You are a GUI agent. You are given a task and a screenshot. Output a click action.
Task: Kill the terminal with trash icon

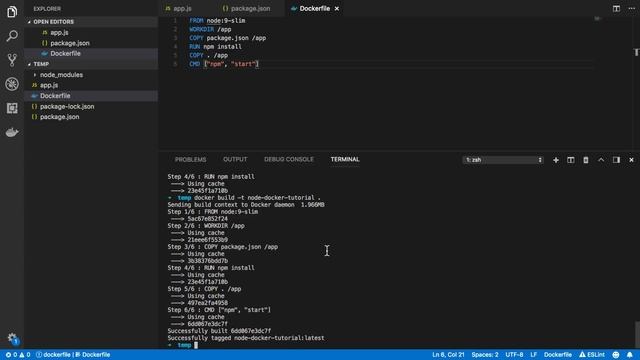(x=586, y=160)
